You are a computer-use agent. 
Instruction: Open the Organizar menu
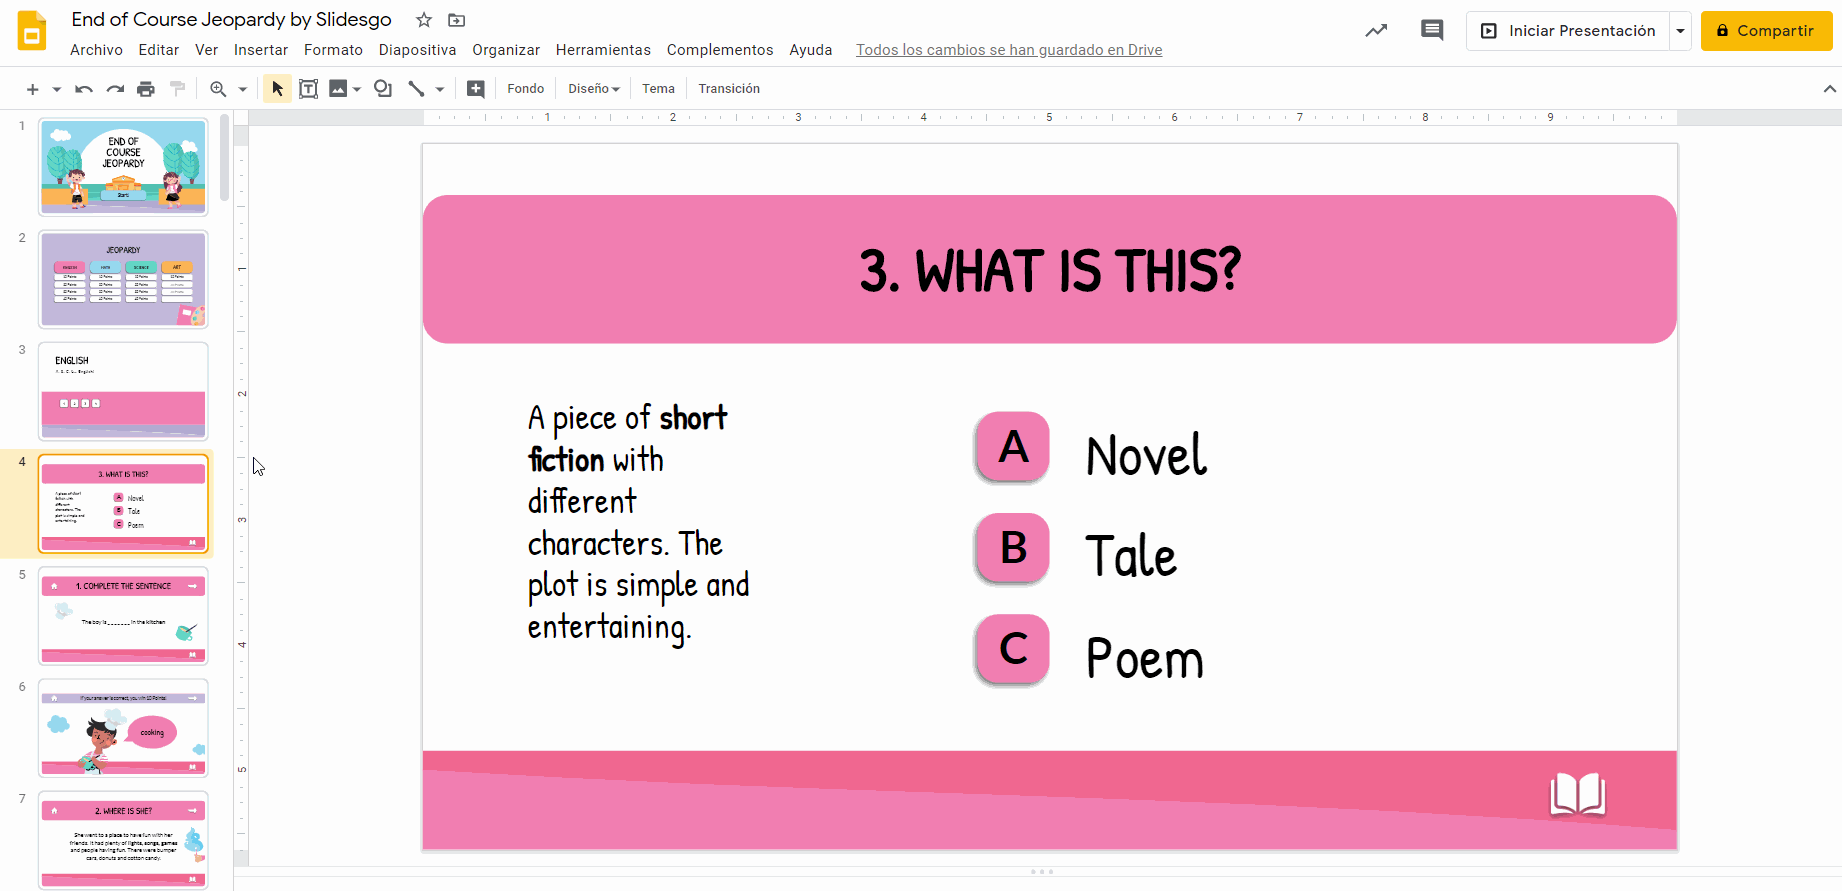point(506,50)
